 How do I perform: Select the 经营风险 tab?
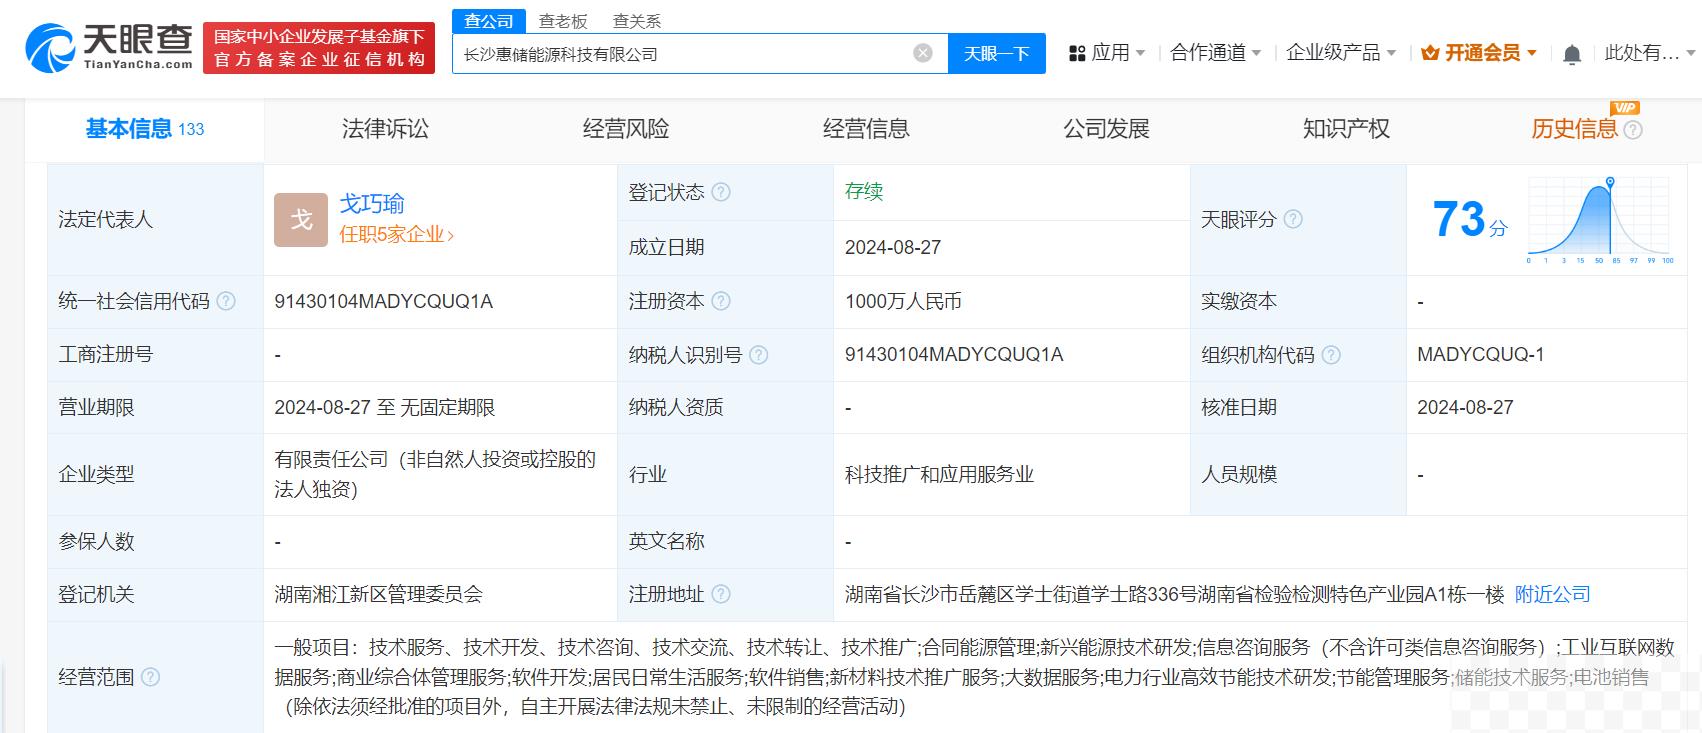click(626, 129)
